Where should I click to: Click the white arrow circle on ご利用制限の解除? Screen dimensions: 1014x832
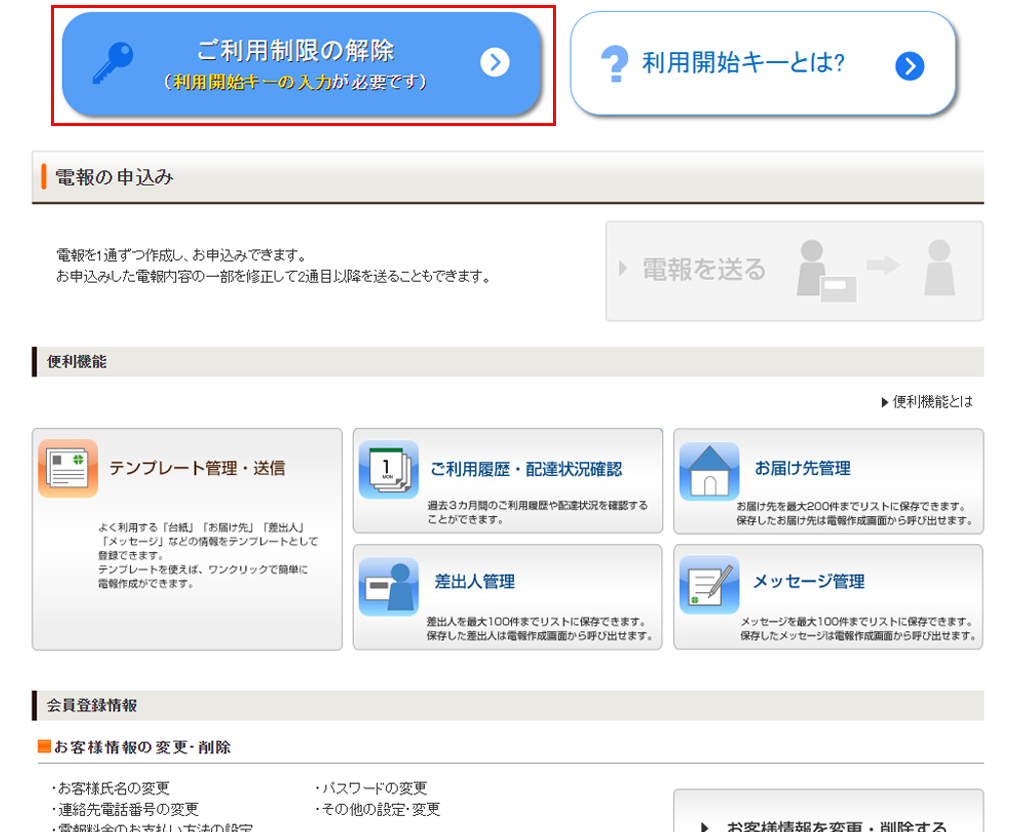[x=495, y=63]
